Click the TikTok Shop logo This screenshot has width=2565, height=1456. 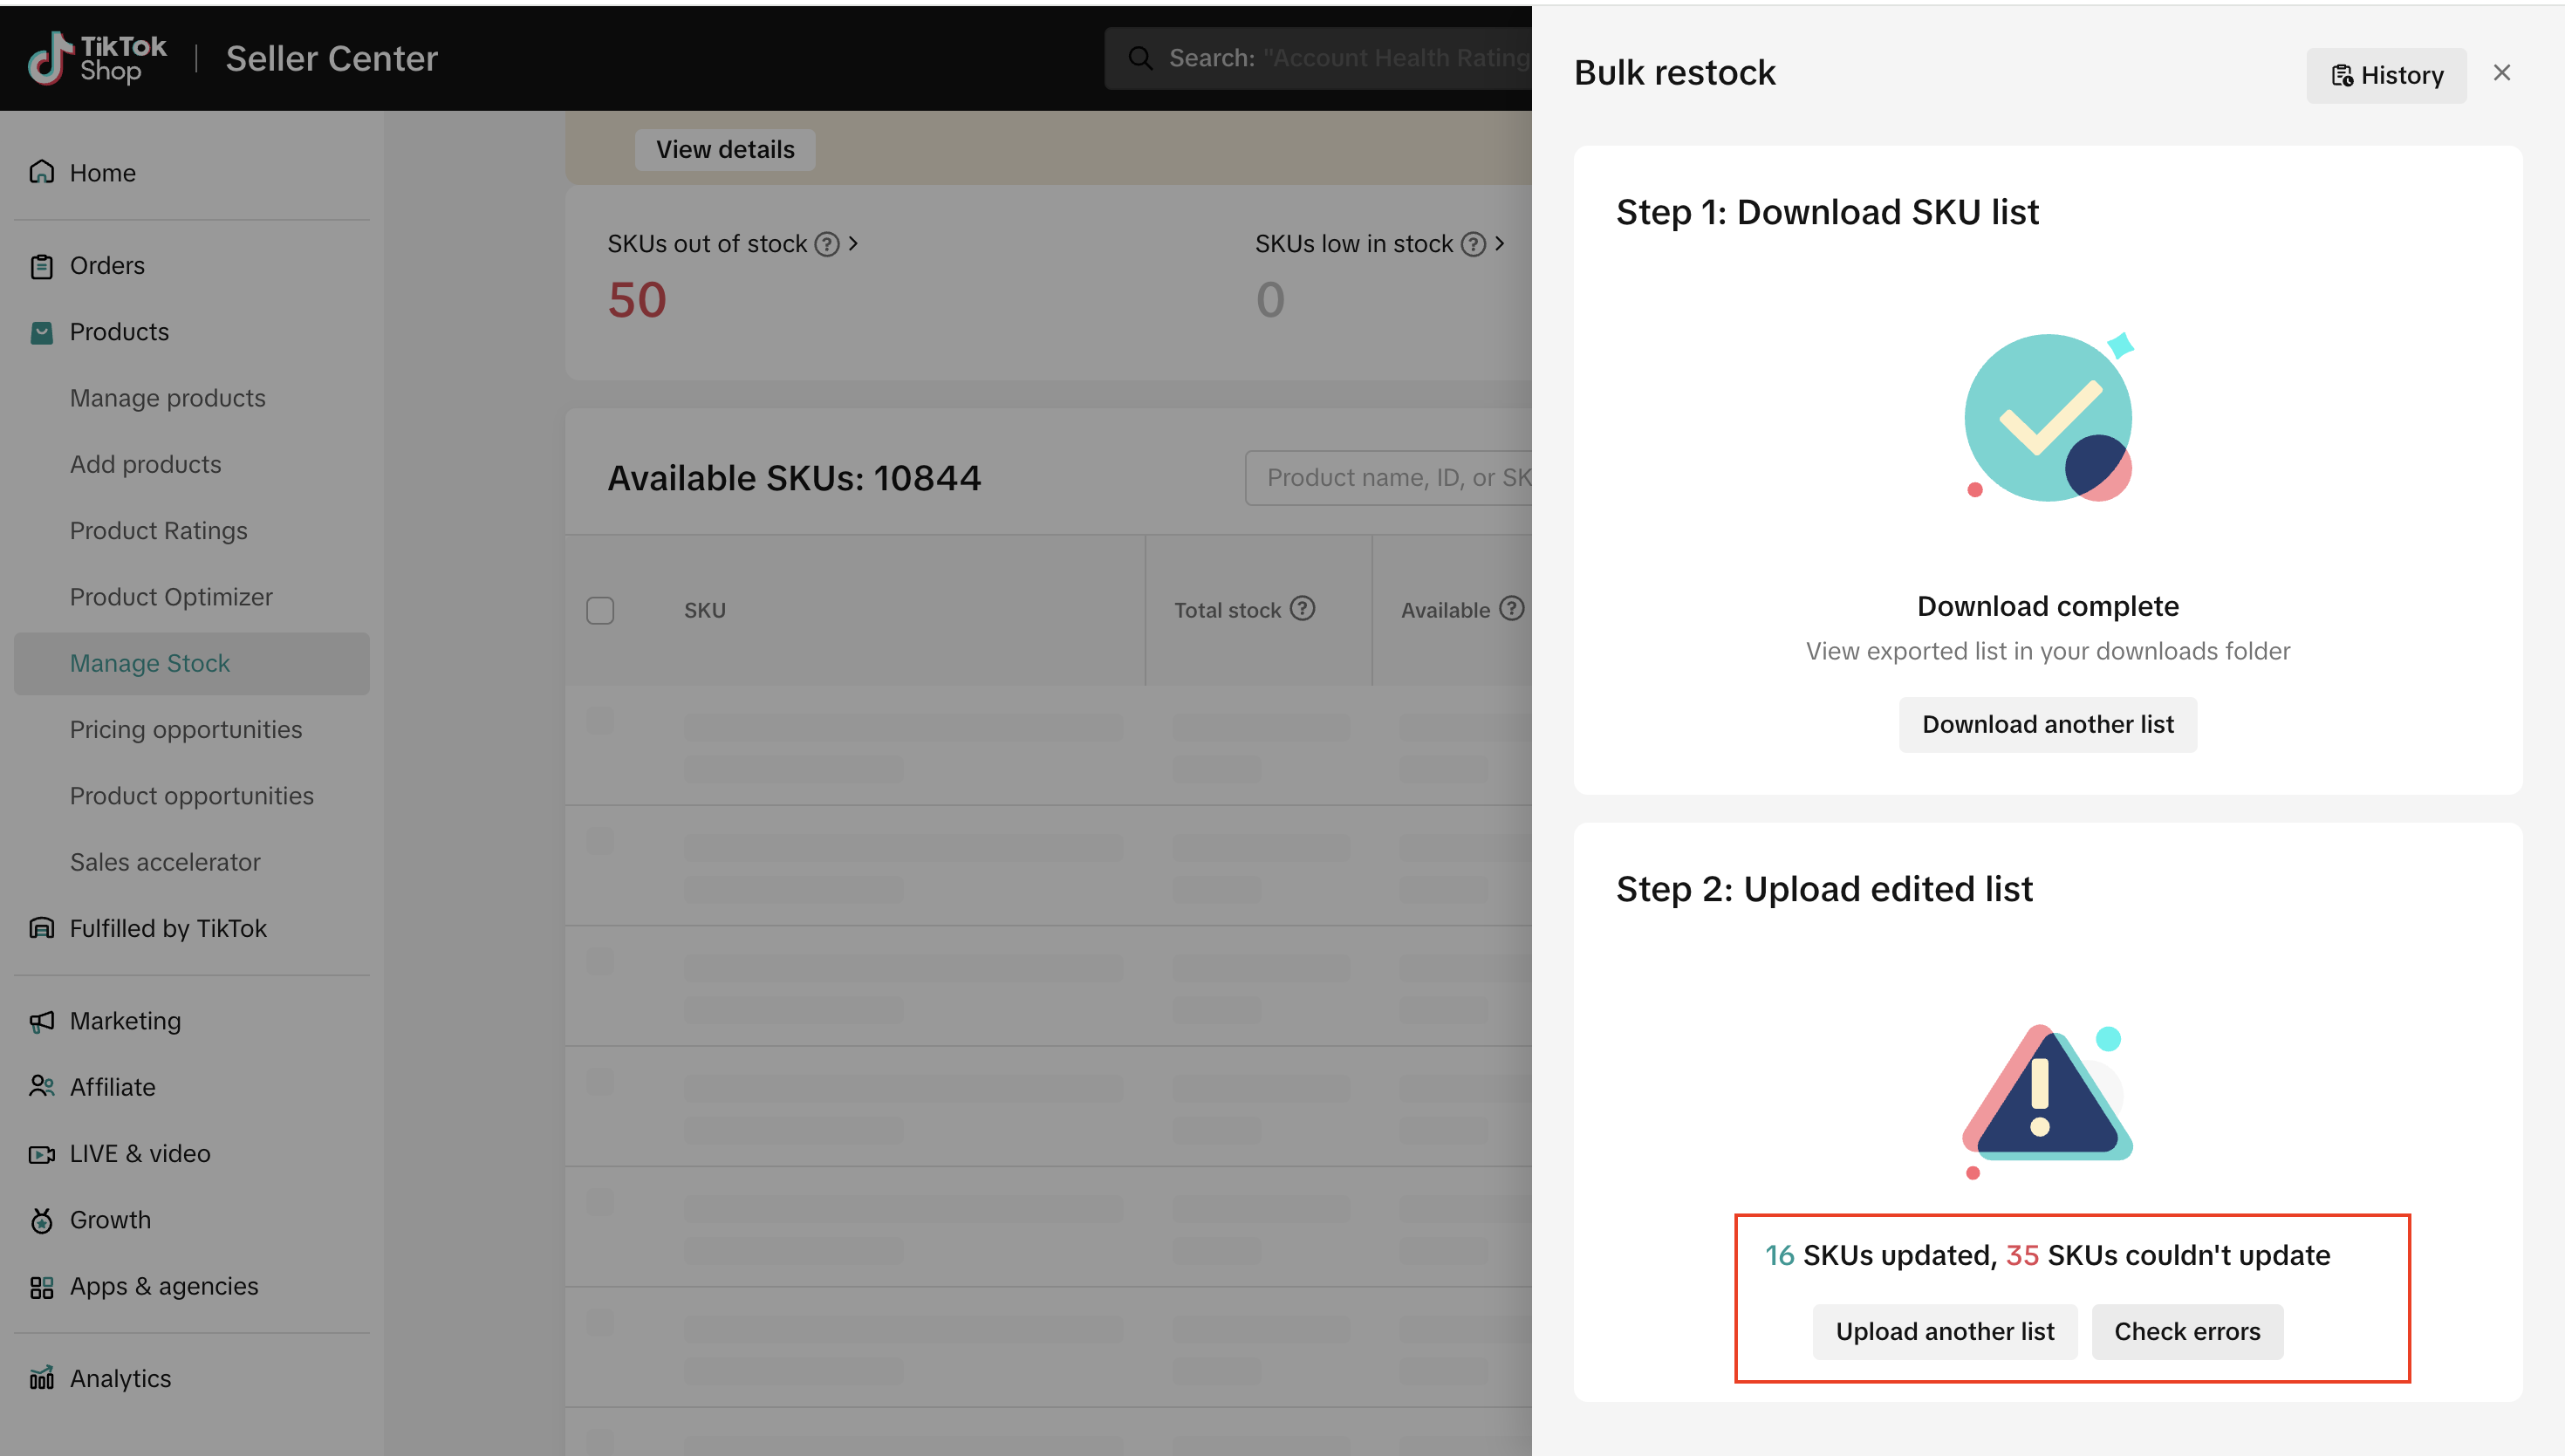(x=97, y=58)
